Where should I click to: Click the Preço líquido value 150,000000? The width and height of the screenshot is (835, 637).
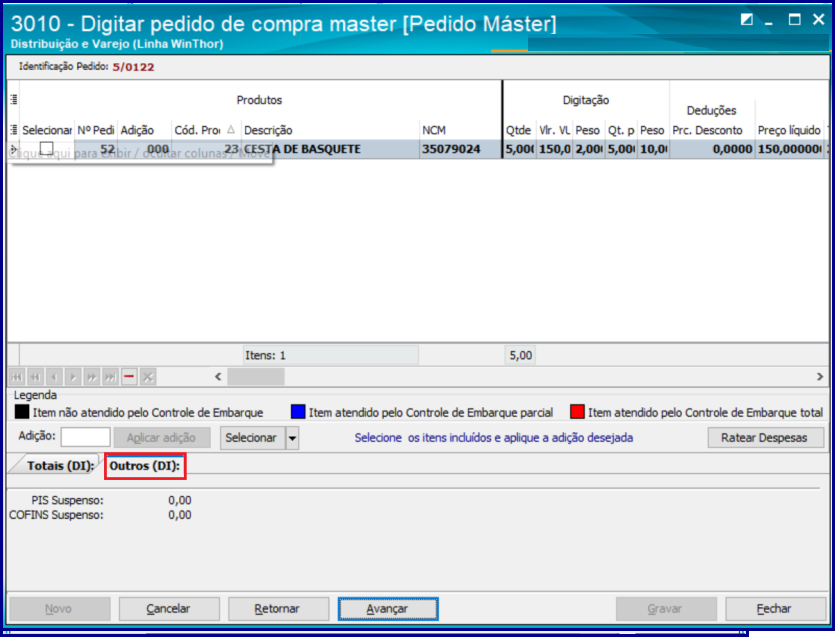coord(790,149)
